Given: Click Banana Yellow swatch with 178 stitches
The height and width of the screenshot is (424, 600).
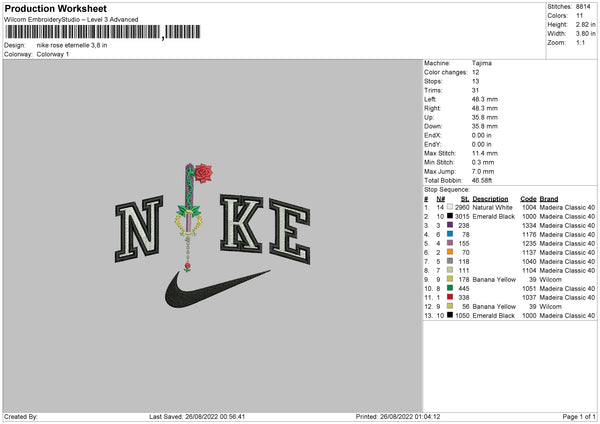Looking at the screenshot, I should pos(450,279).
